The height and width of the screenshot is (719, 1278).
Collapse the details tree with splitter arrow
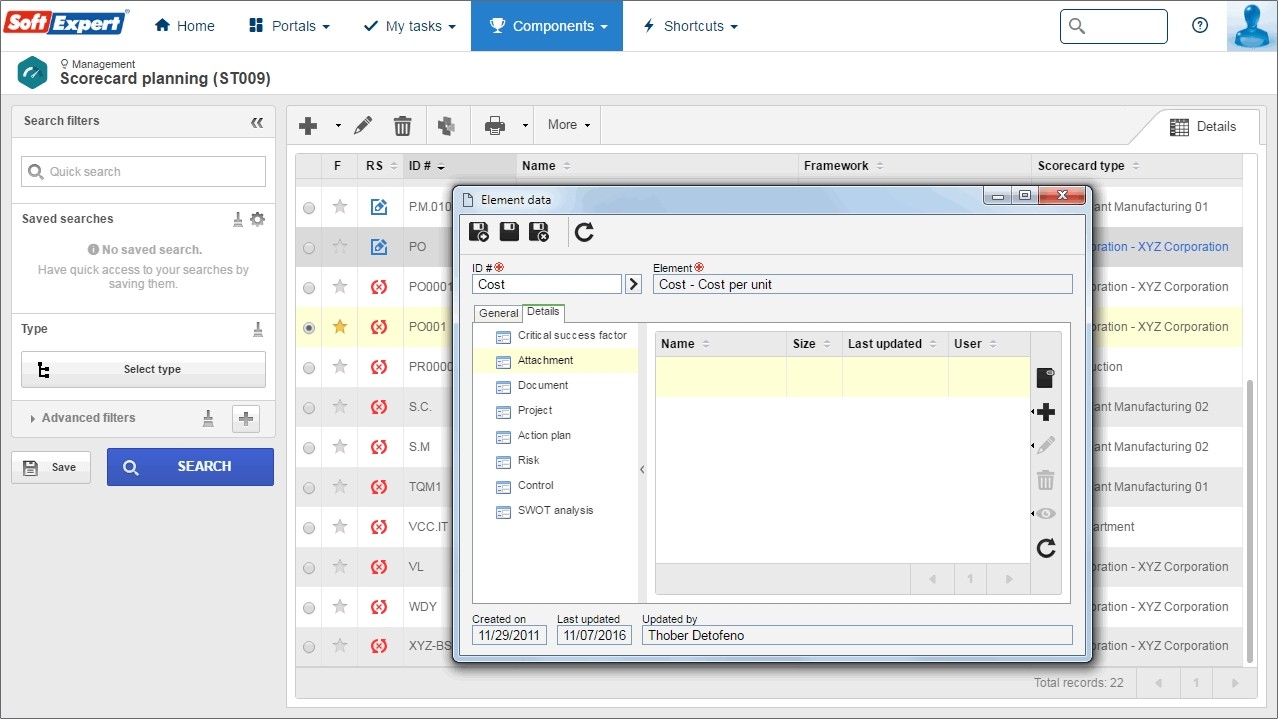tap(642, 469)
